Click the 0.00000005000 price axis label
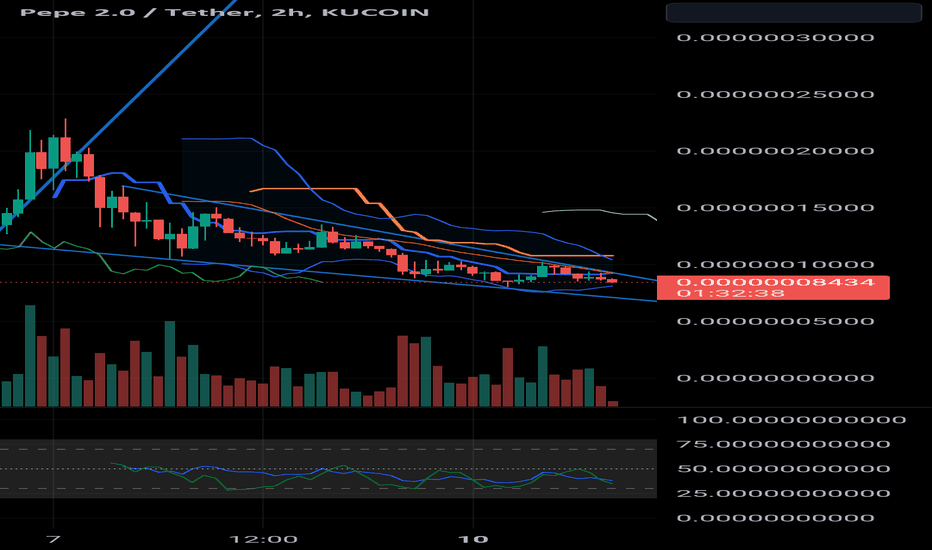This screenshot has width=932, height=550. tap(775, 321)
